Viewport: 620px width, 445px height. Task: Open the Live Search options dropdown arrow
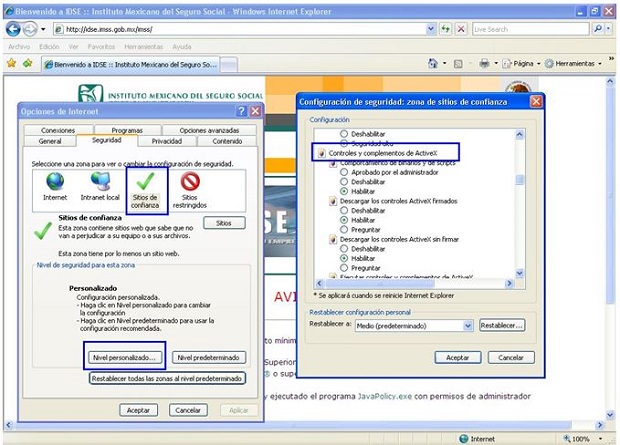[x=609, y=29]
